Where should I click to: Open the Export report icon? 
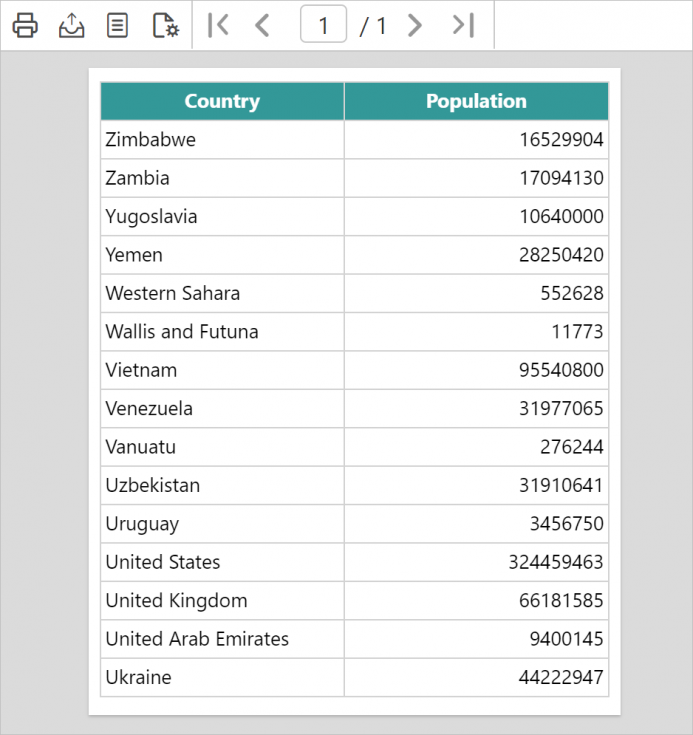(71, 25)
